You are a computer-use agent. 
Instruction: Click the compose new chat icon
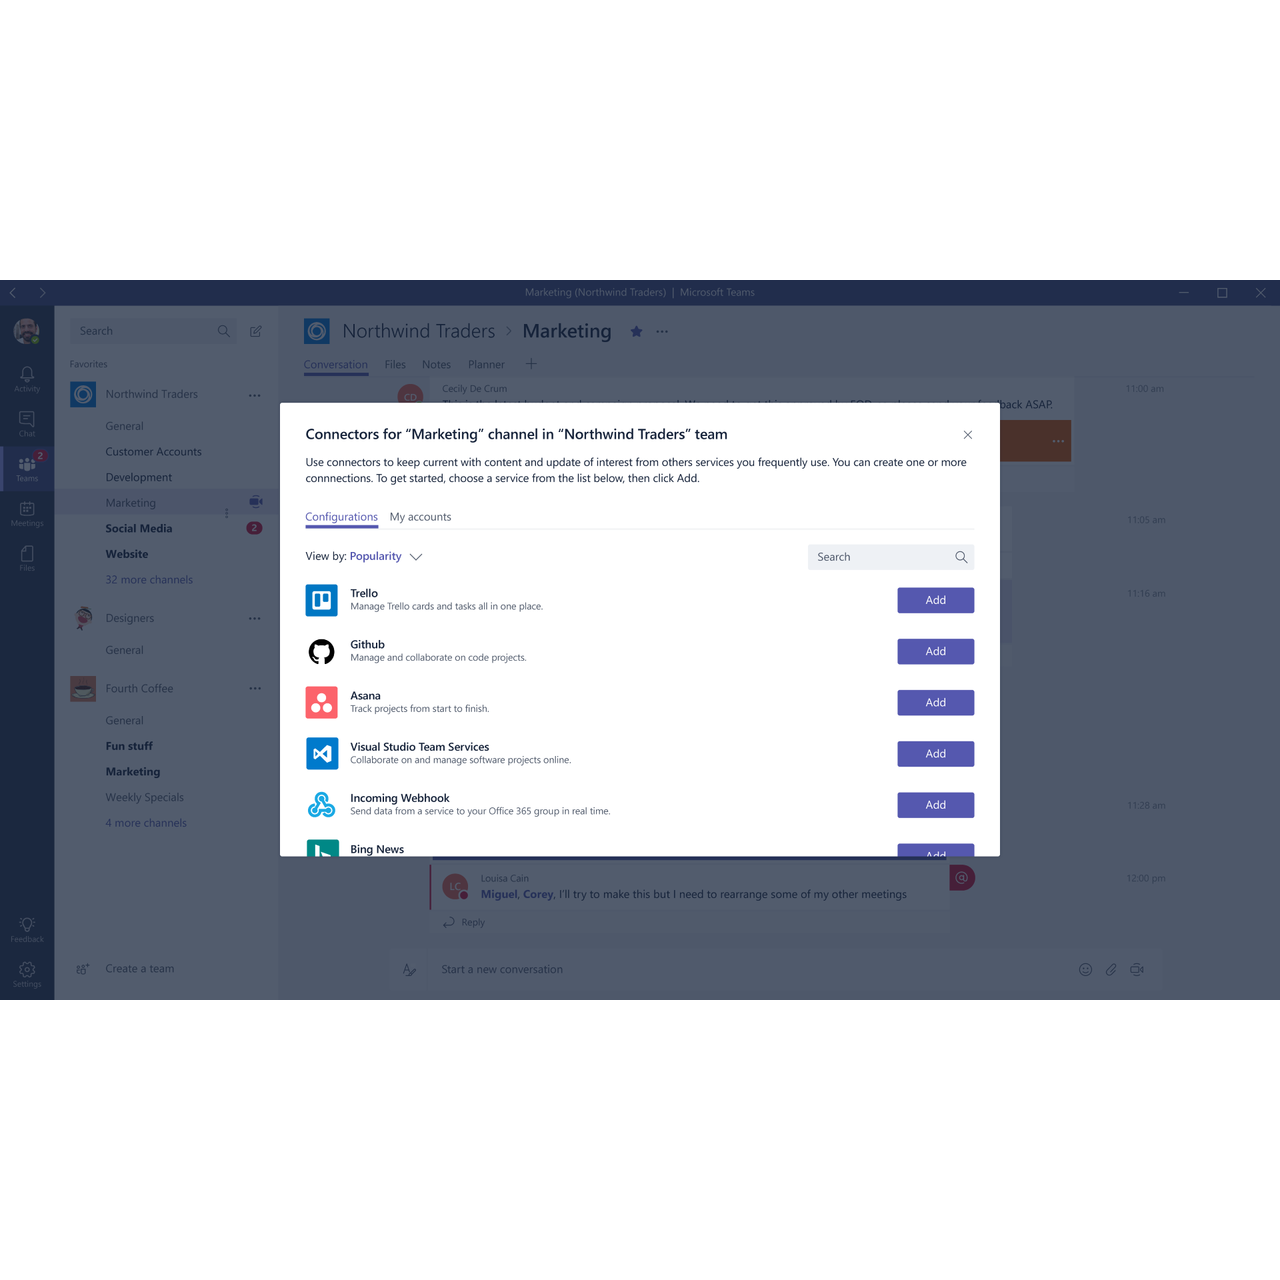256,331
